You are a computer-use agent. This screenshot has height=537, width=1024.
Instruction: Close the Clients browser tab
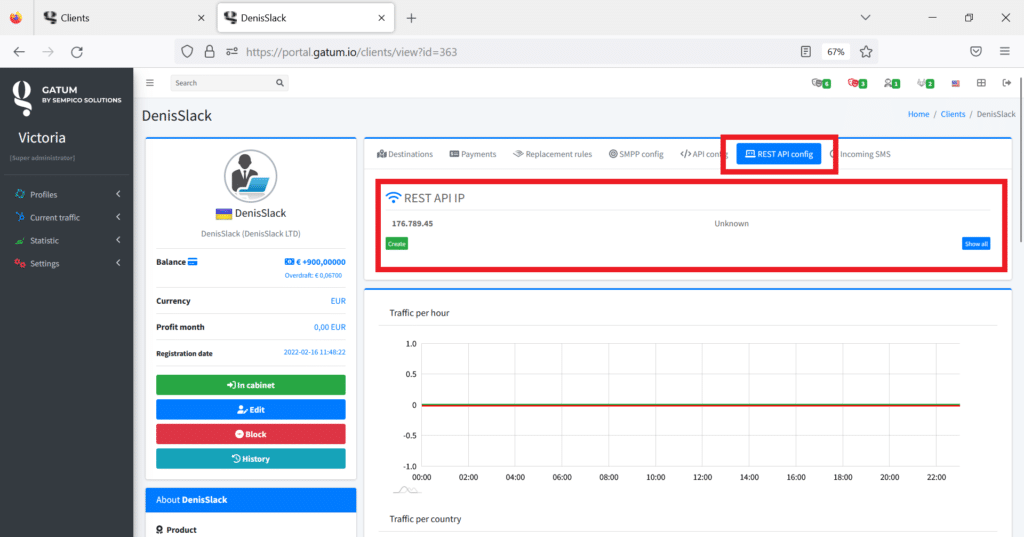click(201, 18)
